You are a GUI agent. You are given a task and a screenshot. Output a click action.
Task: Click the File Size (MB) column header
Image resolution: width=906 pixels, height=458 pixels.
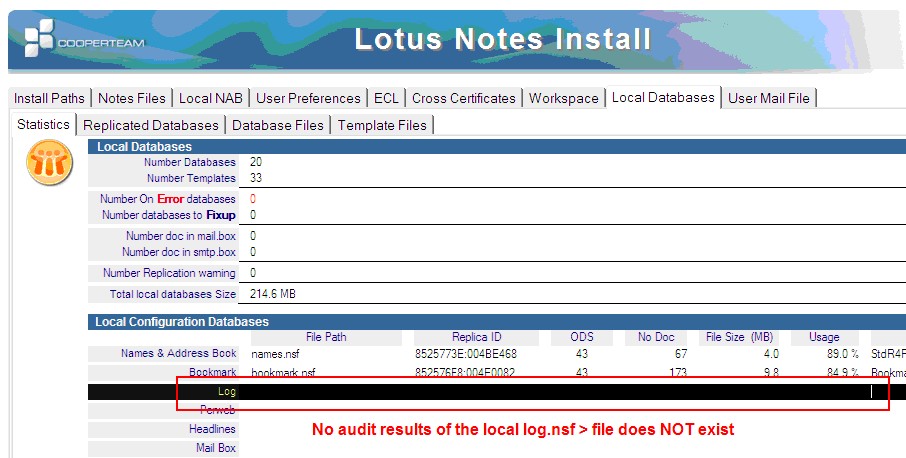[x=739, y=337]
